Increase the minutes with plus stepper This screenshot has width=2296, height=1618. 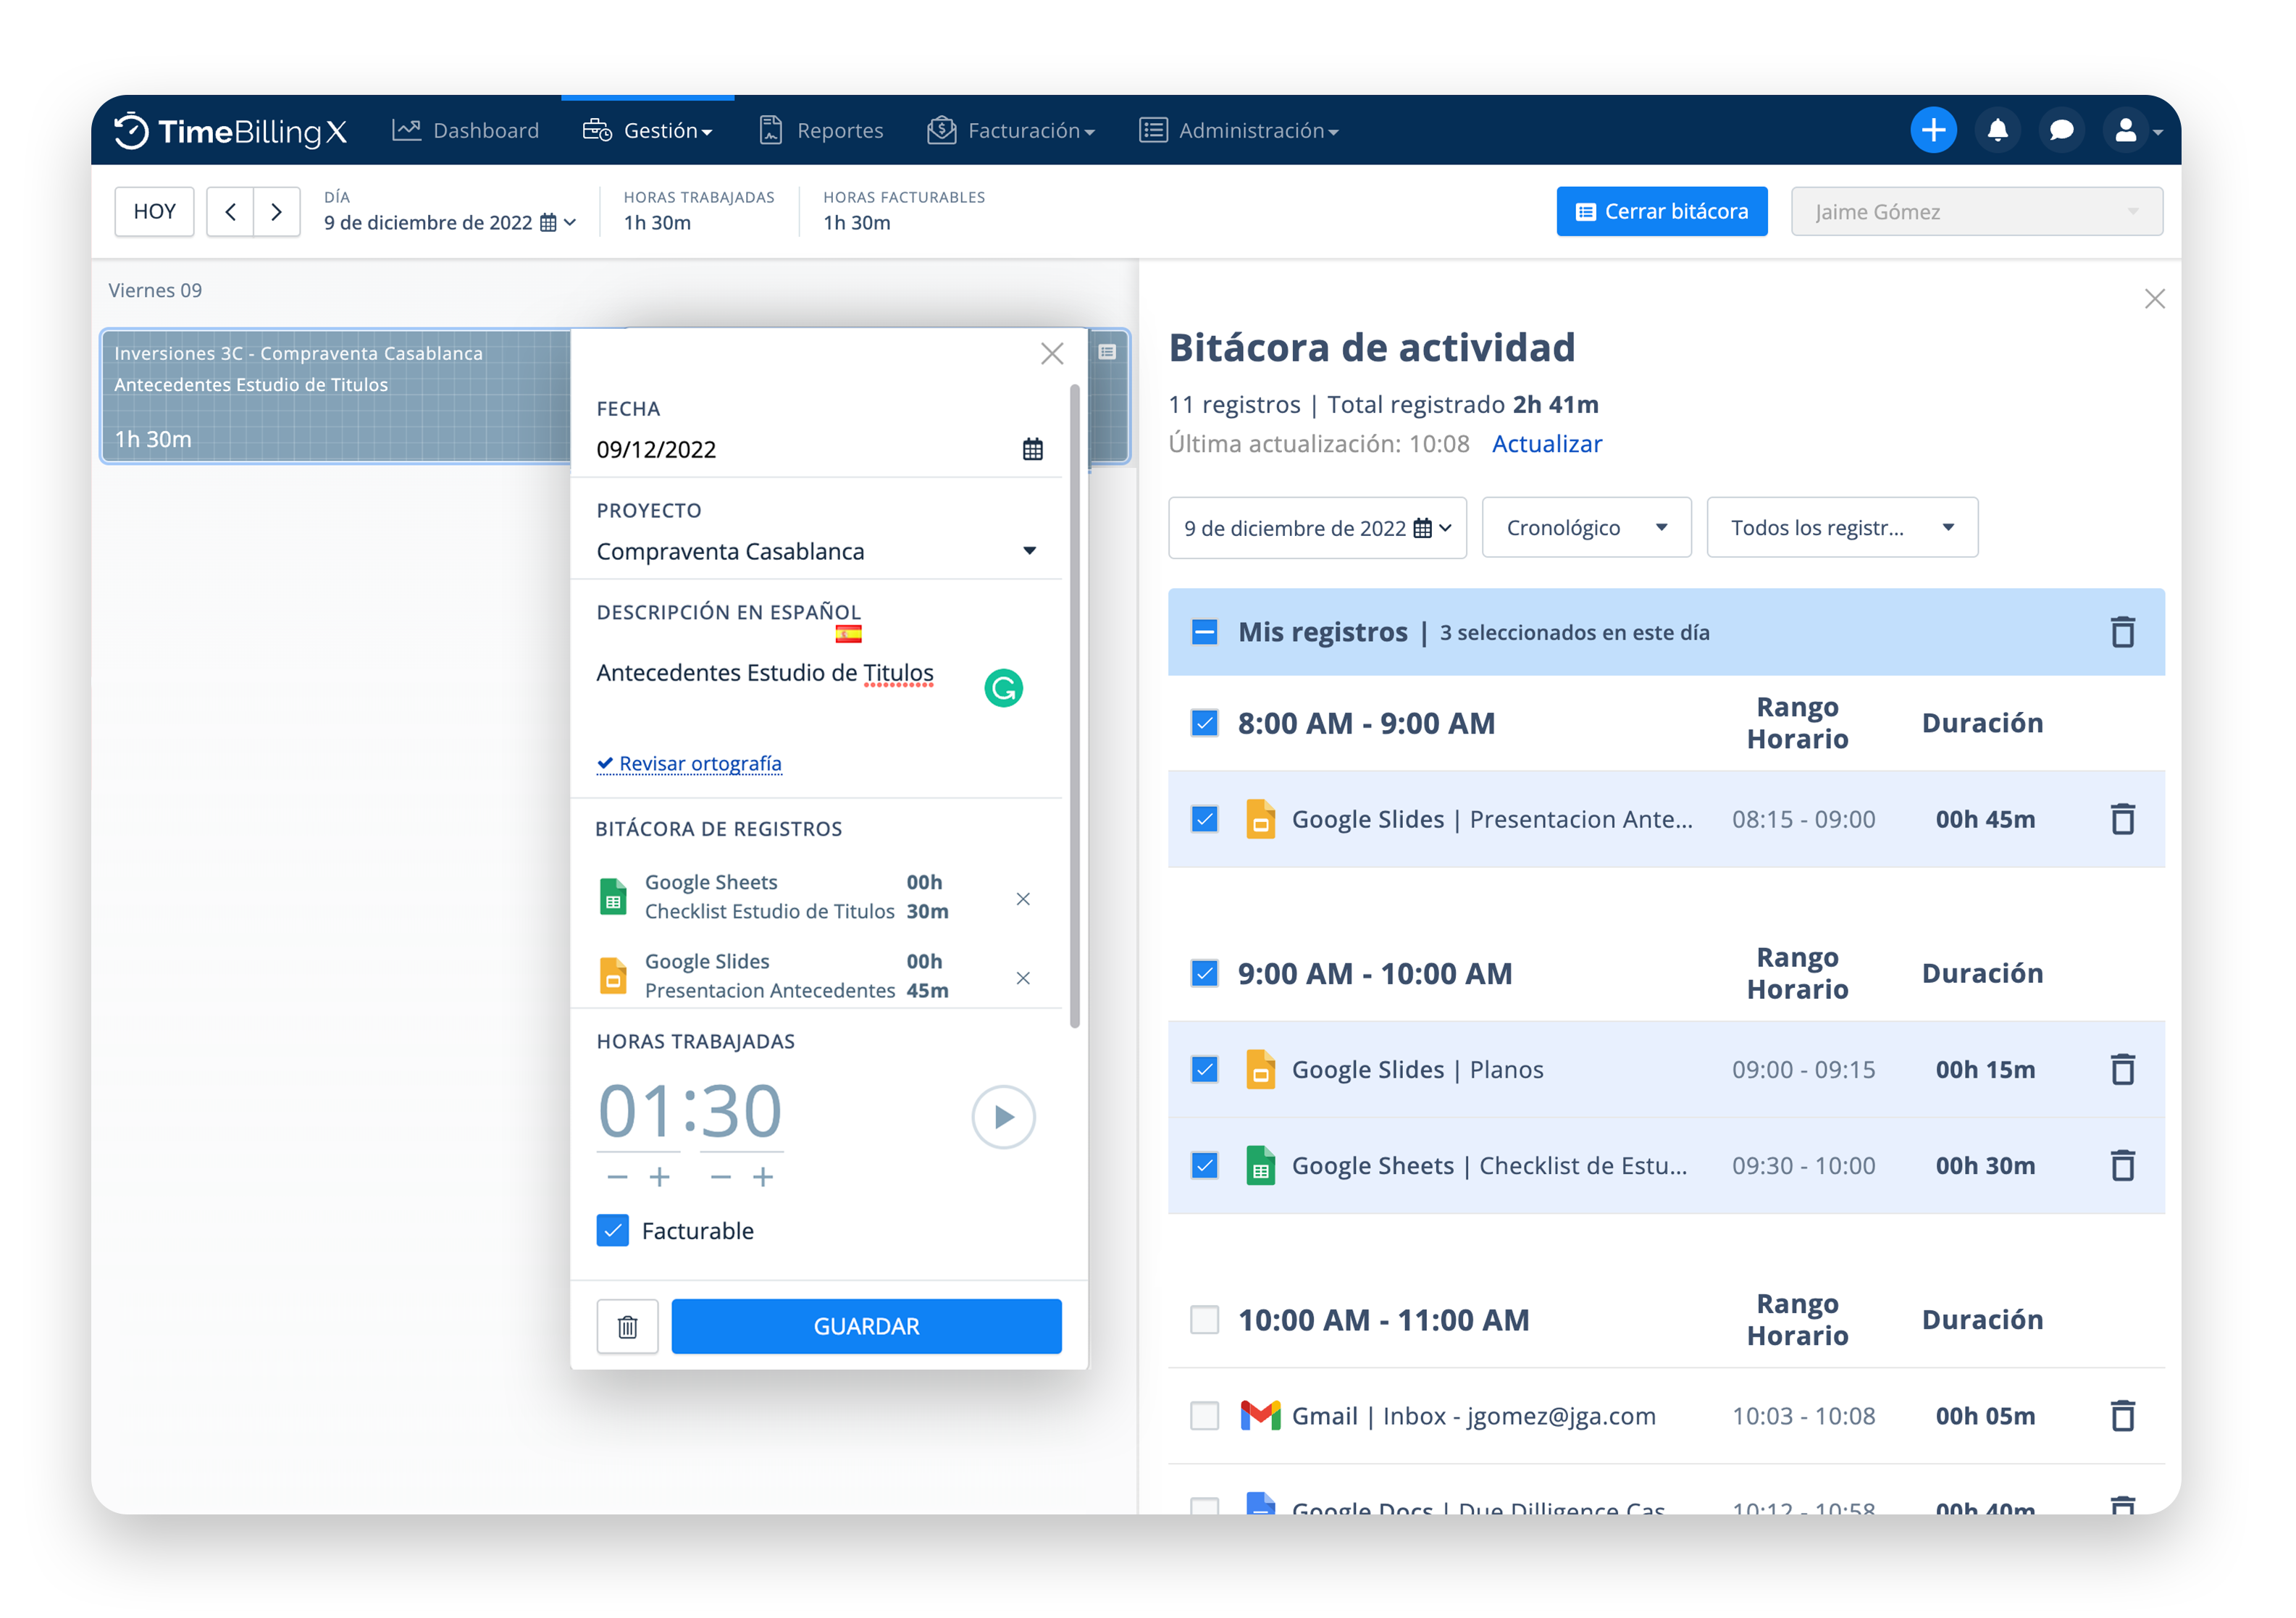763,1177
